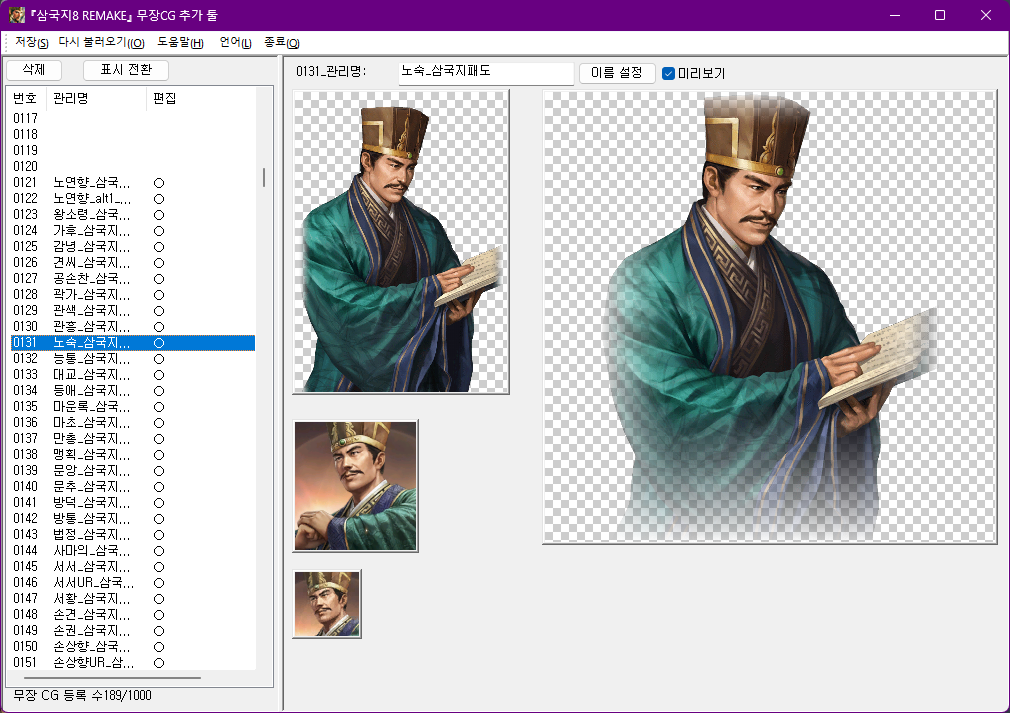Select row 0132 능통
The width and height of the screenshot is (1010, 713).
133,358
